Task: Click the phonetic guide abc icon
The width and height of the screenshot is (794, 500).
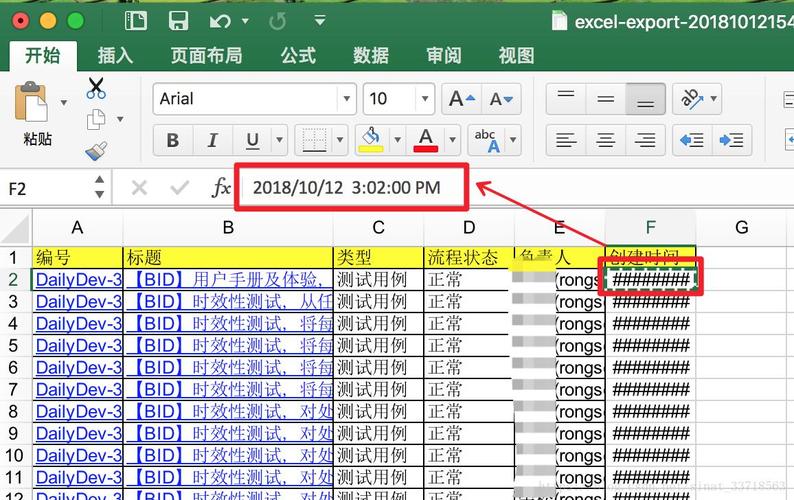Action: (x=487, y=140)
